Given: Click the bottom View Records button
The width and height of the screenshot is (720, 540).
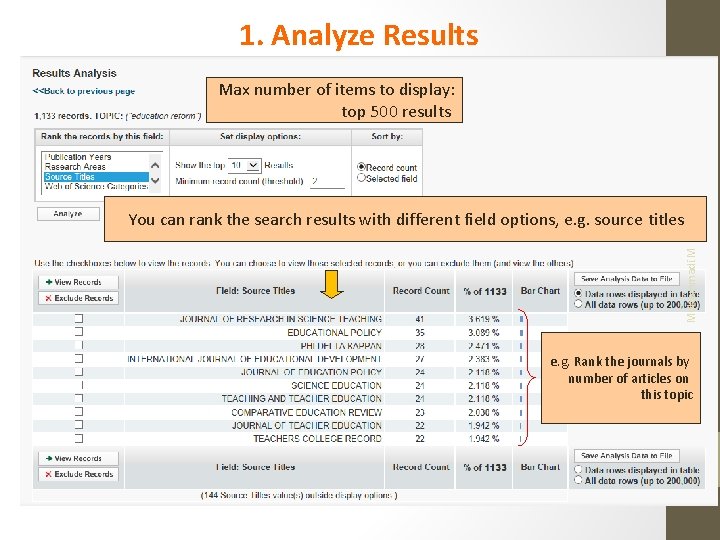Looking at the screenshot, I should point(78,458).
